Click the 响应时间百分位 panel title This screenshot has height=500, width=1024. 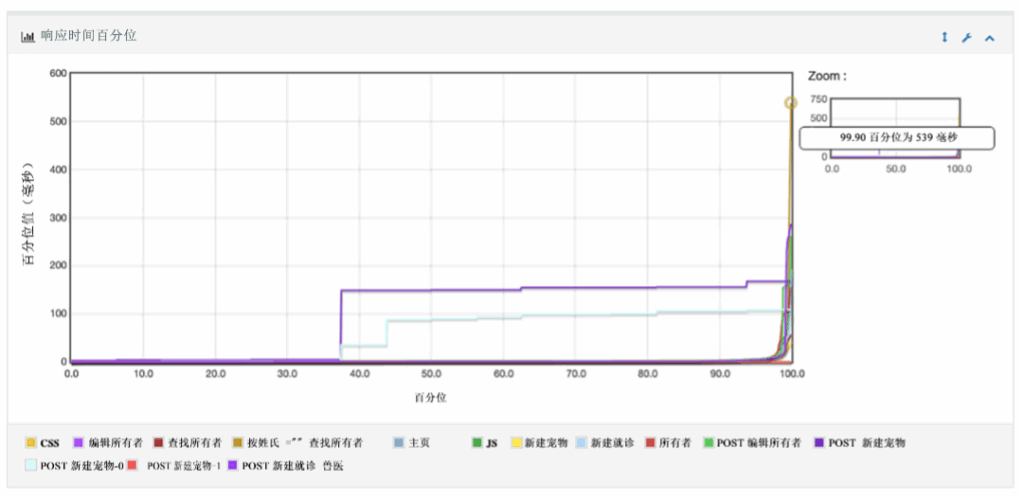click(88, 36)
